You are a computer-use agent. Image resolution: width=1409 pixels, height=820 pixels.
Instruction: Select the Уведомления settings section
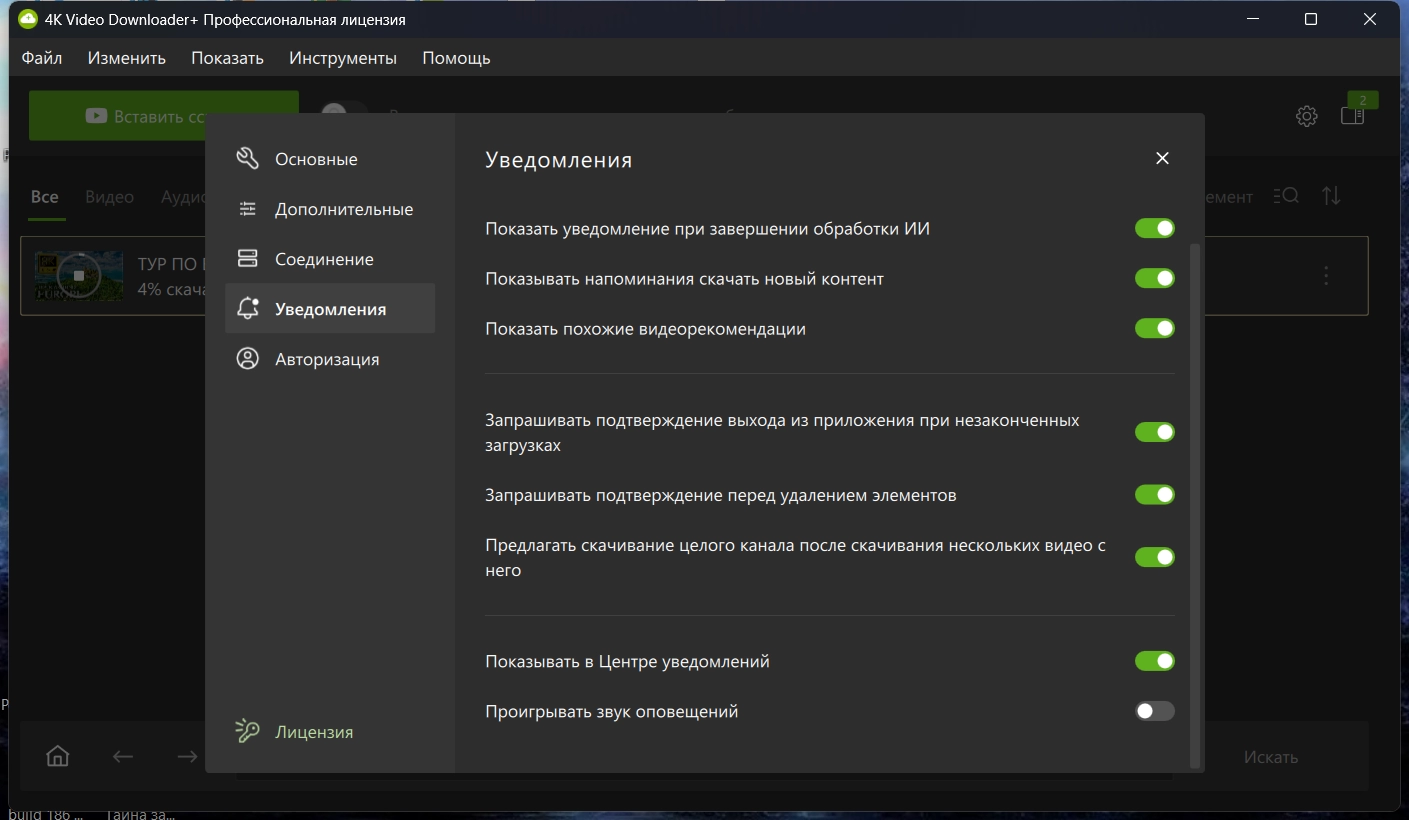pos(330,309)
